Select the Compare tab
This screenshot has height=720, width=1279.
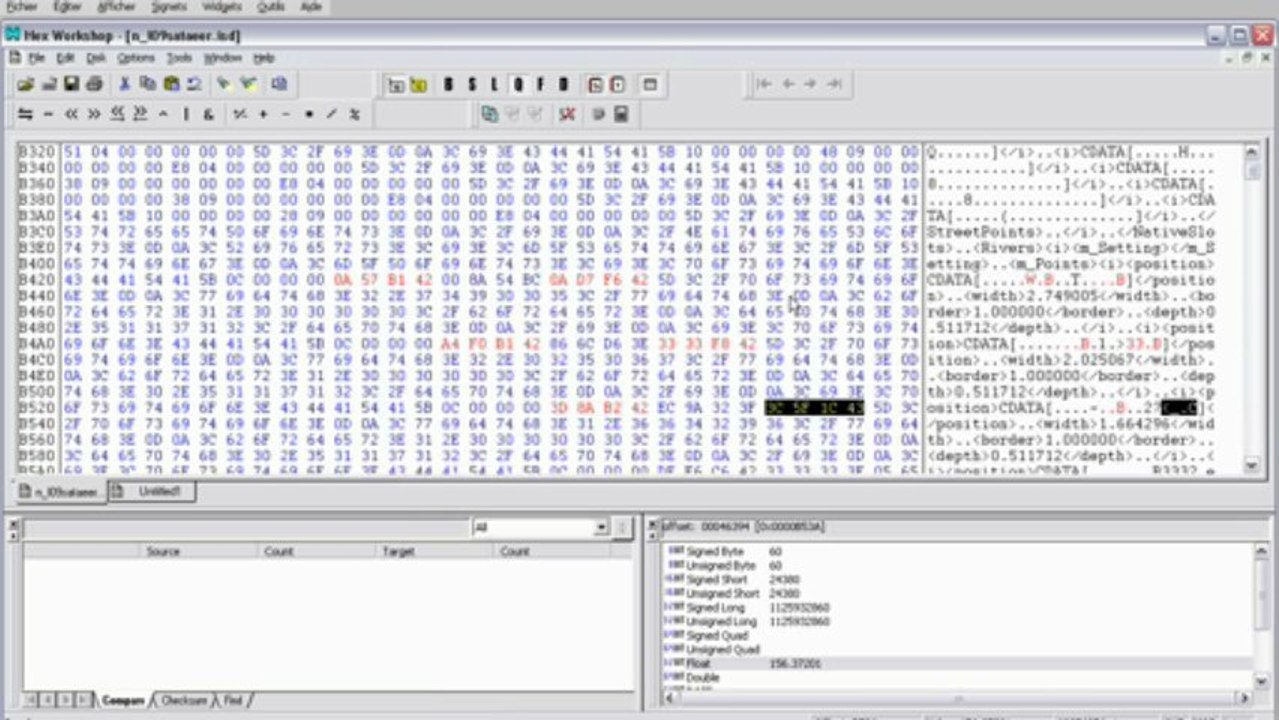[123, 700]
